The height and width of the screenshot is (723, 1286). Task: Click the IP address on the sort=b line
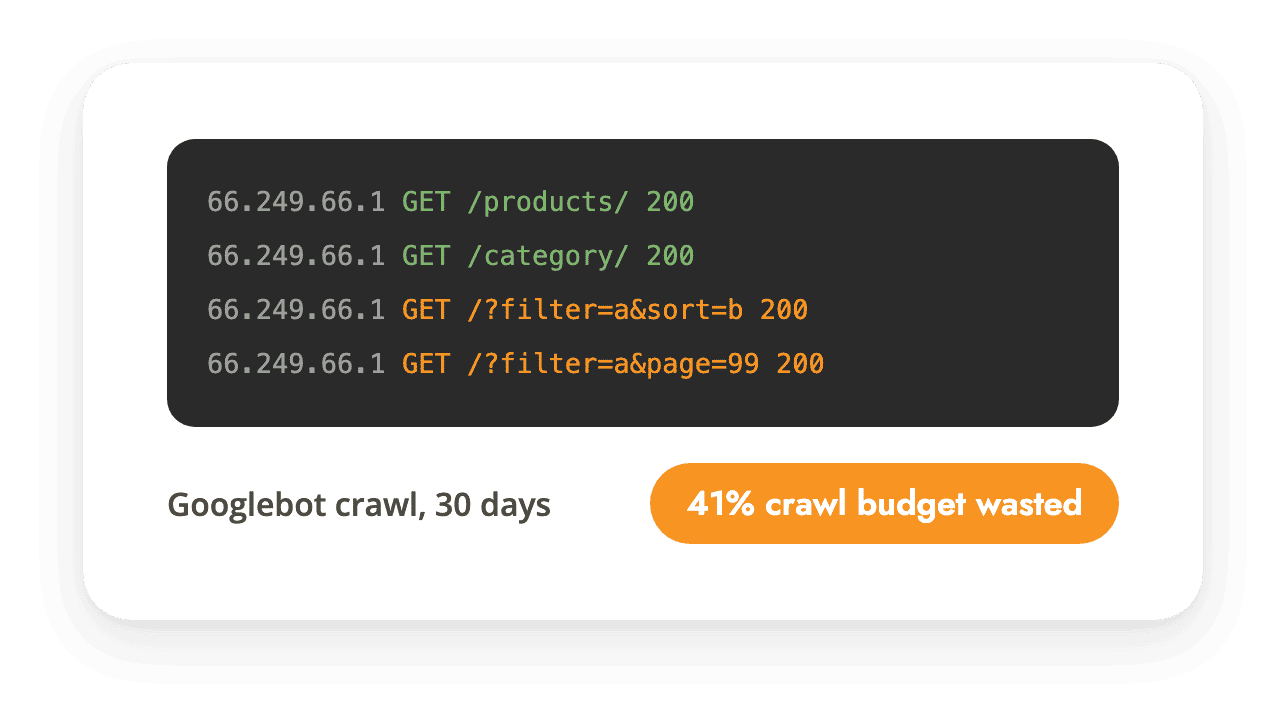tap(296, 310)
